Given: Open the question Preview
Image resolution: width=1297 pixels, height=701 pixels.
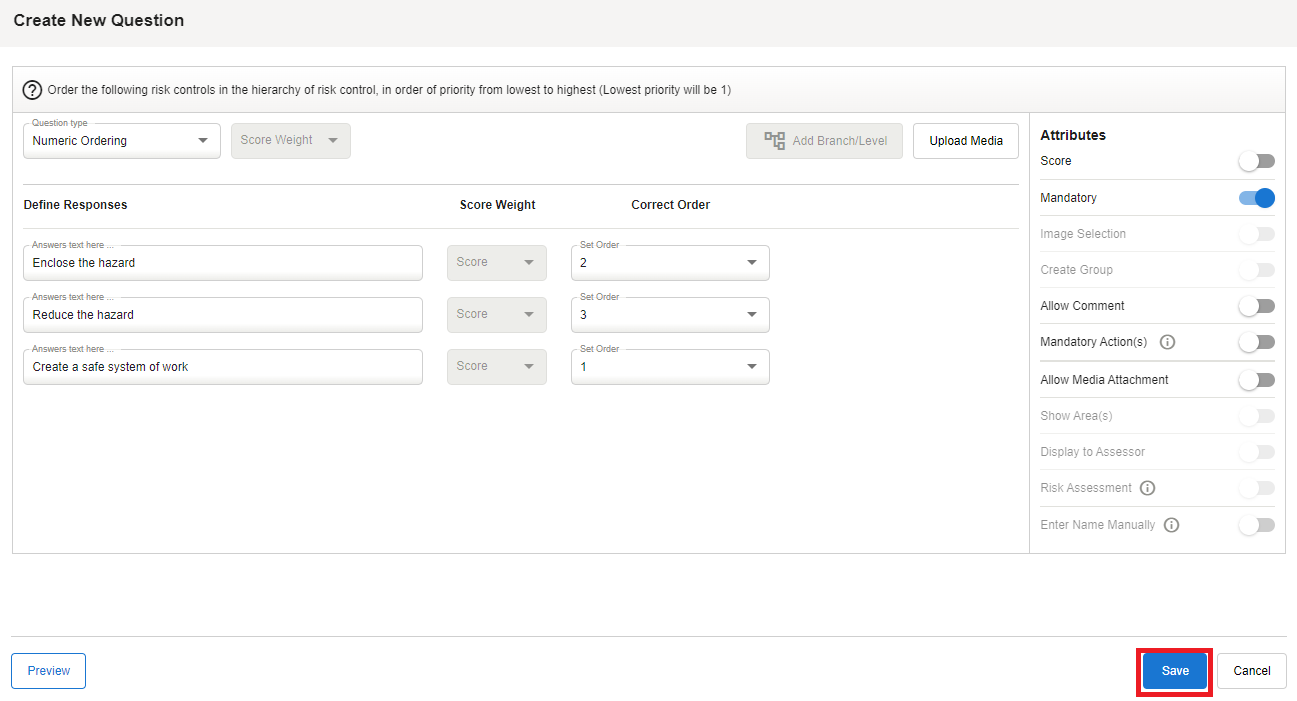Looking at the screenshot, I should [x=48, y=671].
